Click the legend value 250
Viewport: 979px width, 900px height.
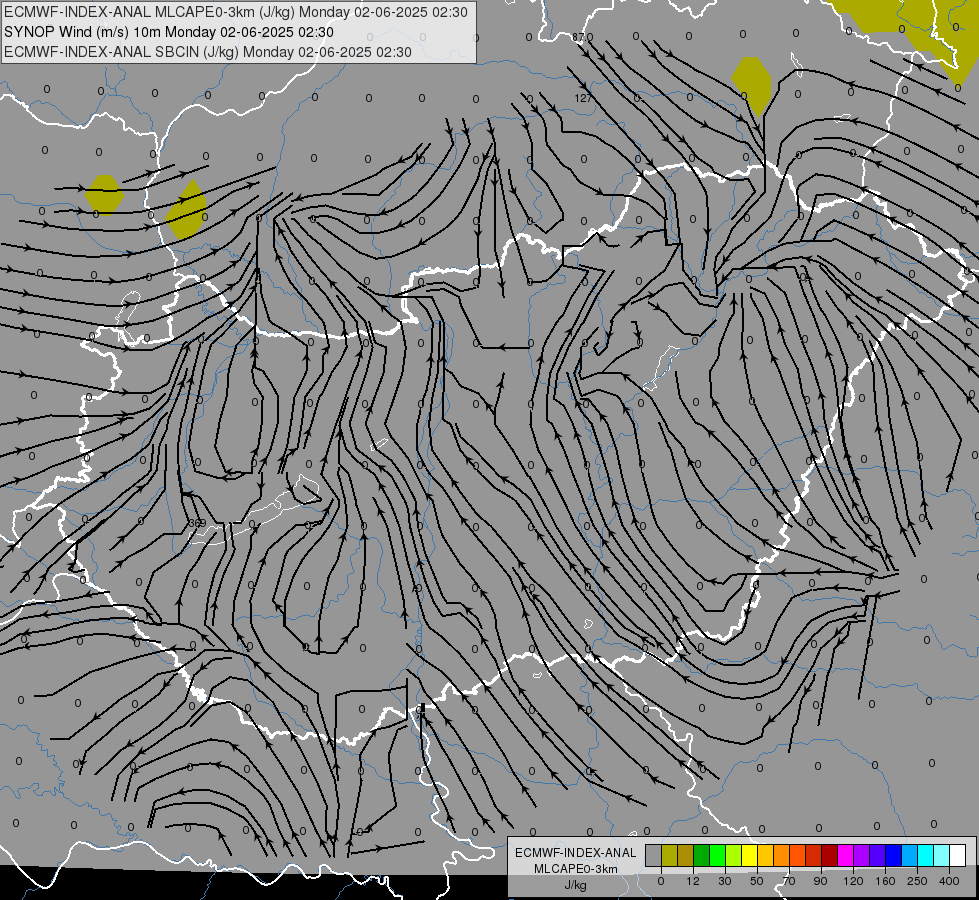(x=917, y=881)
